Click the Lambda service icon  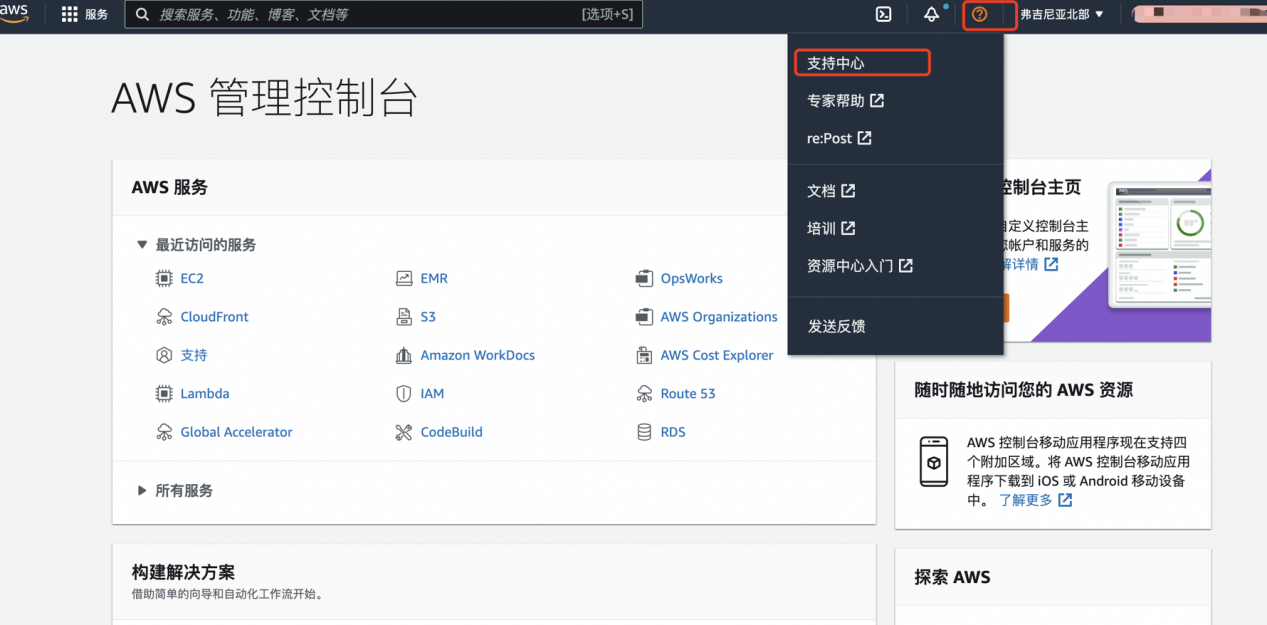click(x=164, y=394)
